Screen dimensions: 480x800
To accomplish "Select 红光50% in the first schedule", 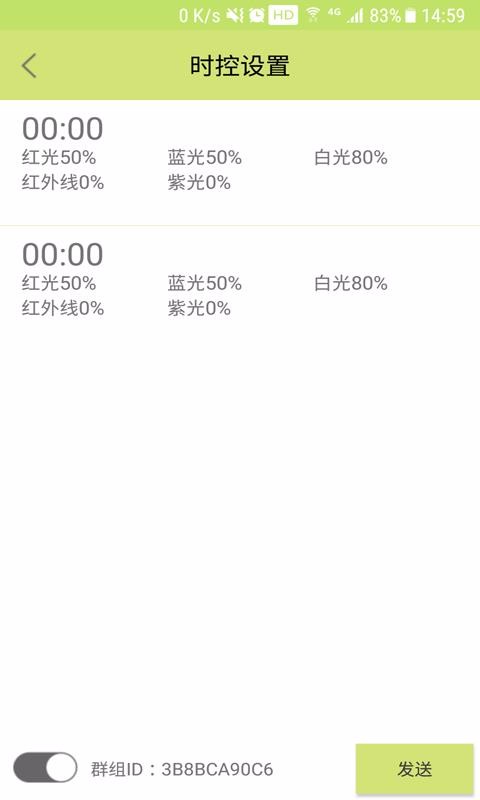I will tap(59, 157).
